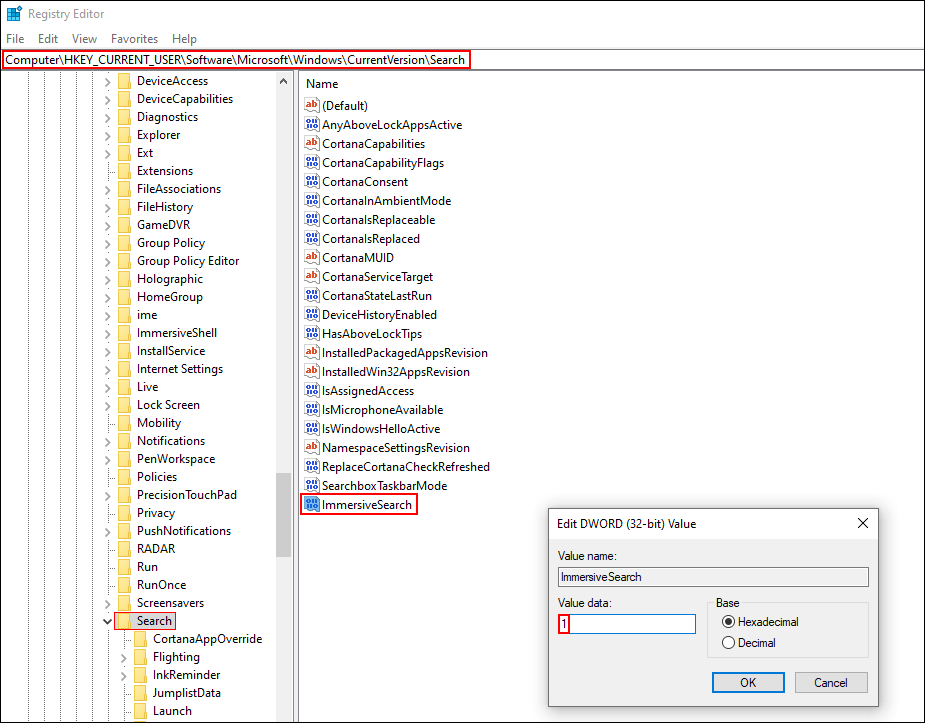Click the CortanaCapabilityFlags DWORD icon
Screen dimensions: 925x723
tap(311, 162)
